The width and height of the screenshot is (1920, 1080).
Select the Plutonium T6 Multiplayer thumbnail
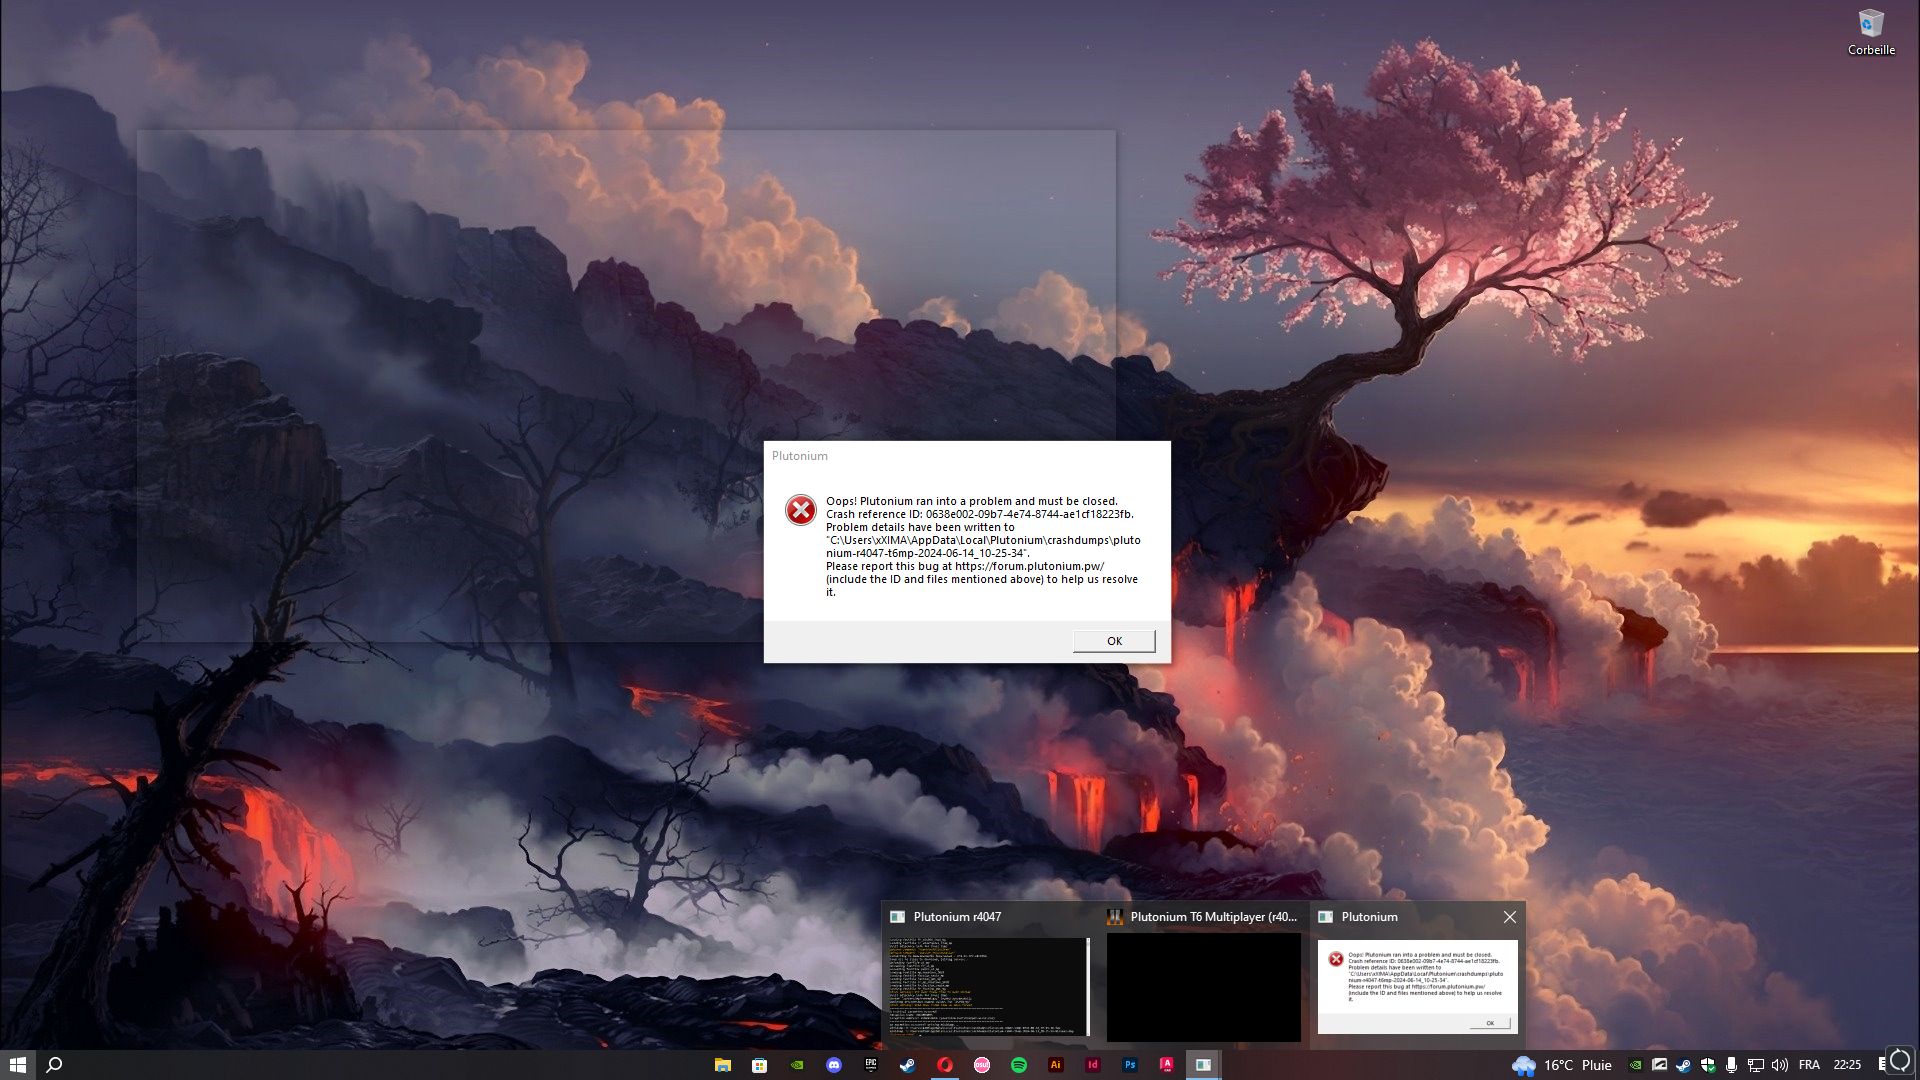[x=1204, y=987]
